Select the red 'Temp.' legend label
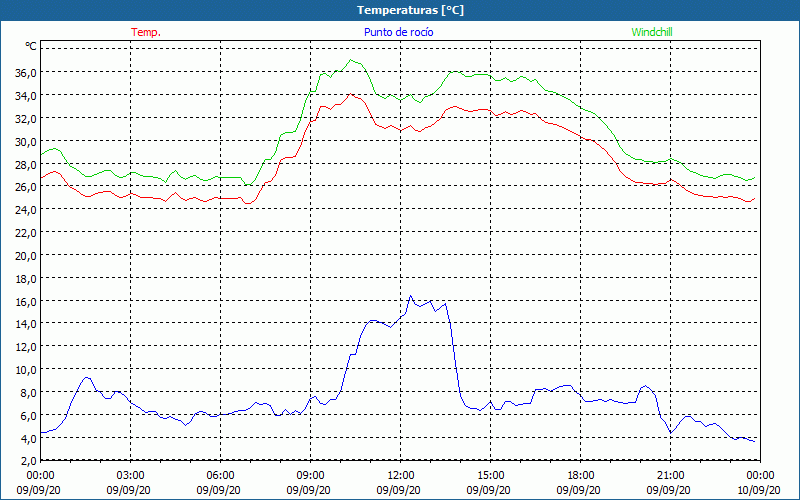Screen dimensions: 800x500 pyautogui.click(x=146, y=32)
